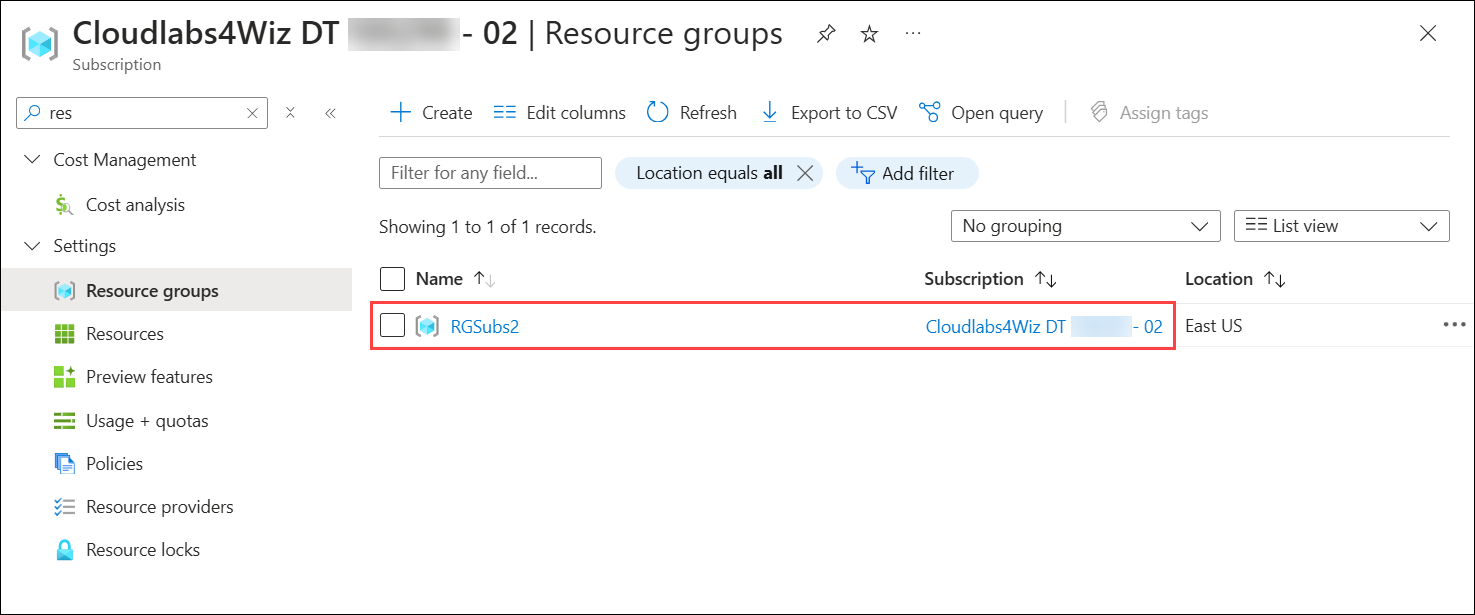
Task: Click the Edit columns label
Action: [576, 113]
